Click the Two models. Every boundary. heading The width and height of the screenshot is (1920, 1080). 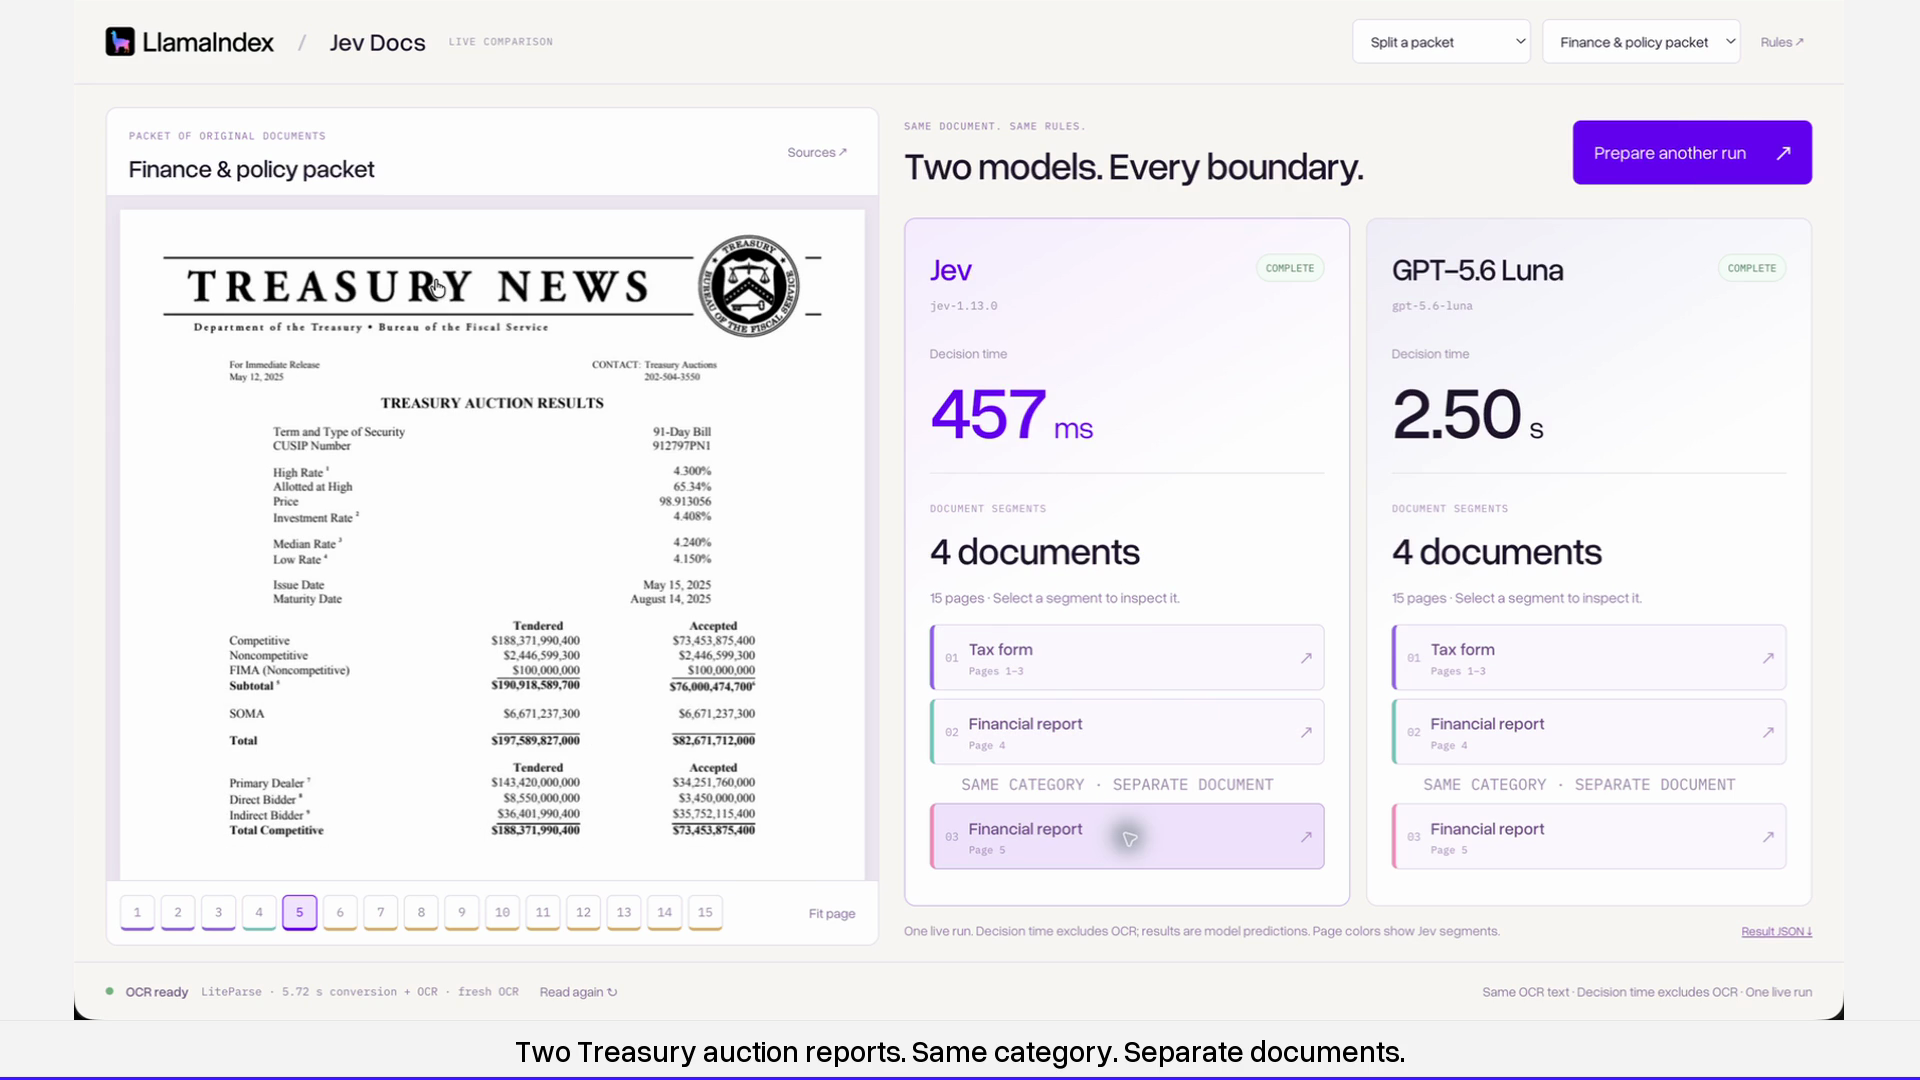tap(1133, 167)
